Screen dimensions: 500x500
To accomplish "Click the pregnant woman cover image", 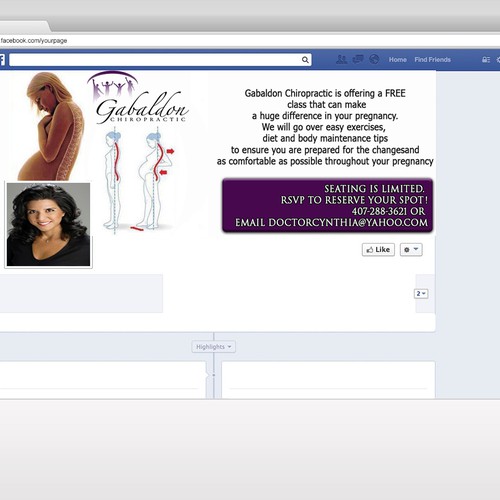I will tap(51, 126).
